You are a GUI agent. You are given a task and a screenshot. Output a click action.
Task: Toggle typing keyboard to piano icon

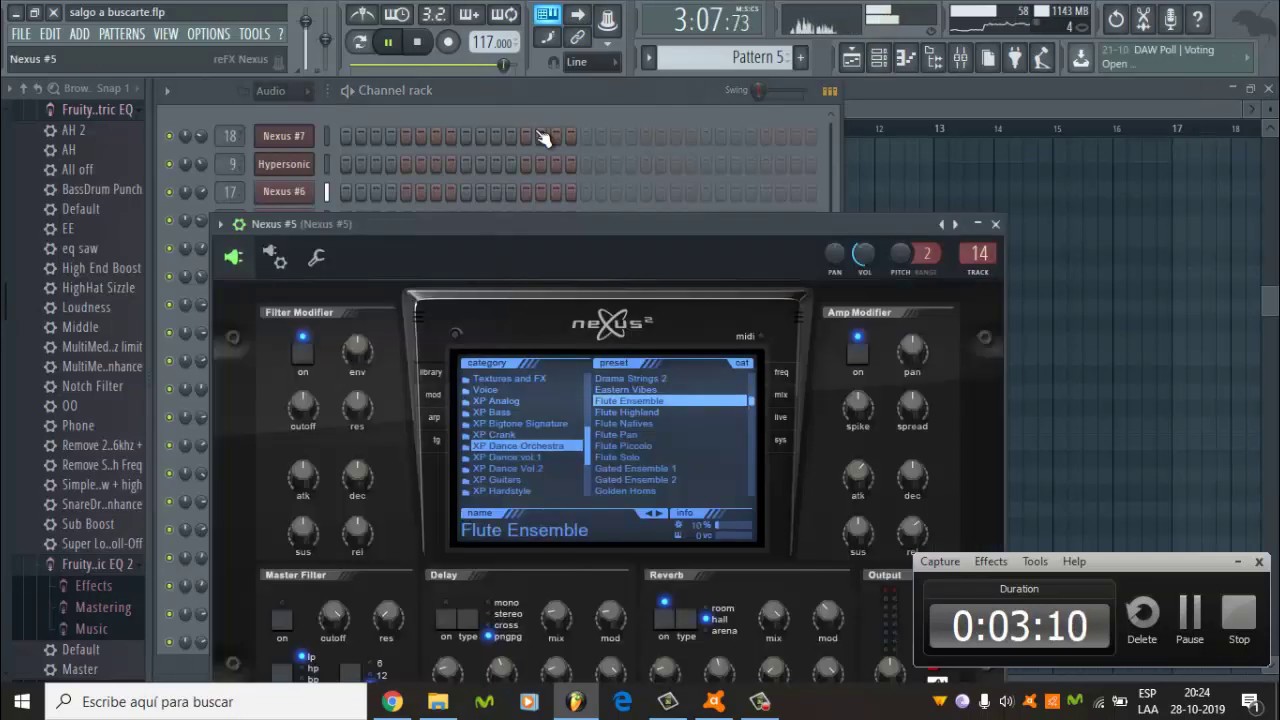click(547, 14)
